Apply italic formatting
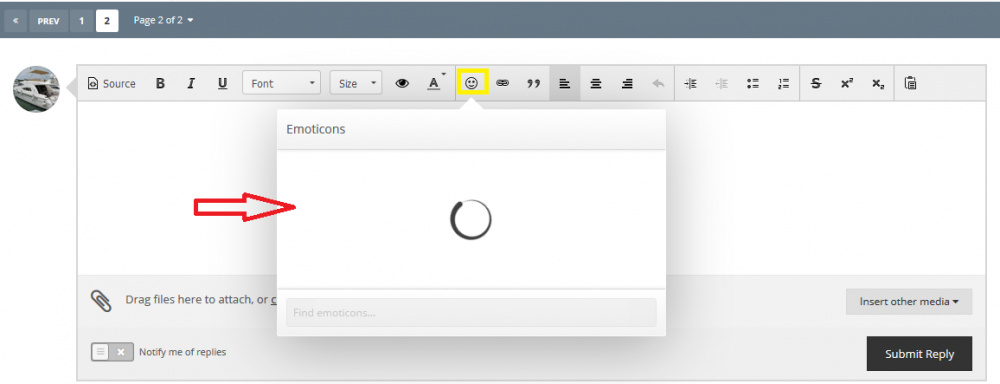Screen dimensions: 1000x384 (191, 84)
